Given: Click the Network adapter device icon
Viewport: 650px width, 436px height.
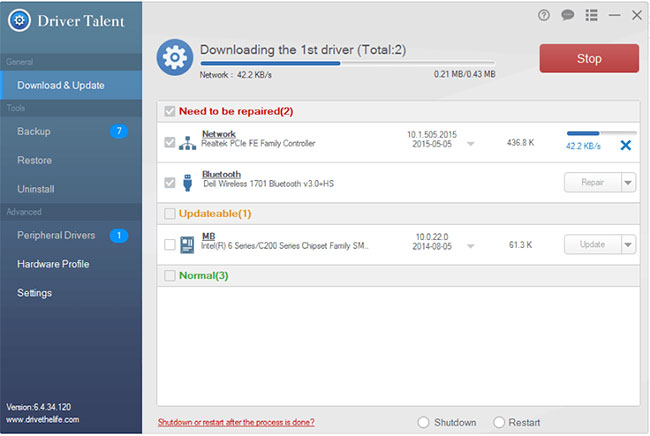Looking at the screenshot, I should tap(187, 143).
